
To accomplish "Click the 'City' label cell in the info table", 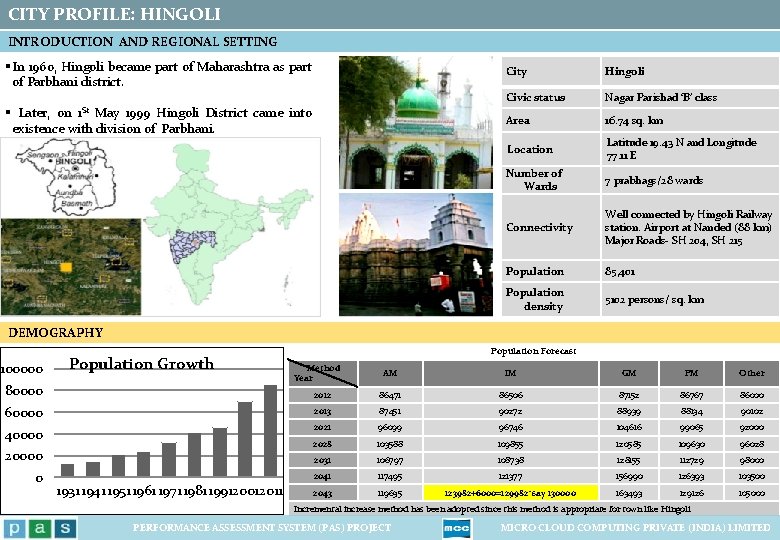I will tap(551, 71).
